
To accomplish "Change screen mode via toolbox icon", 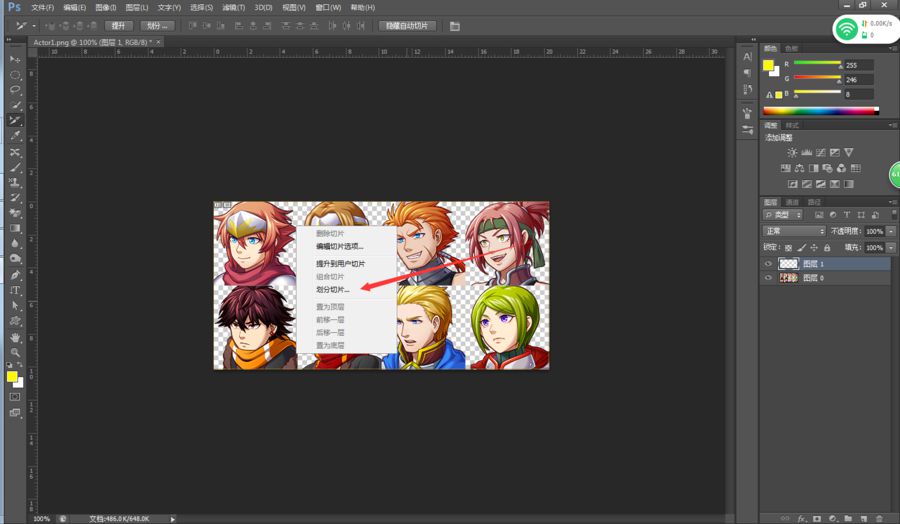I will tap(15, 413).
